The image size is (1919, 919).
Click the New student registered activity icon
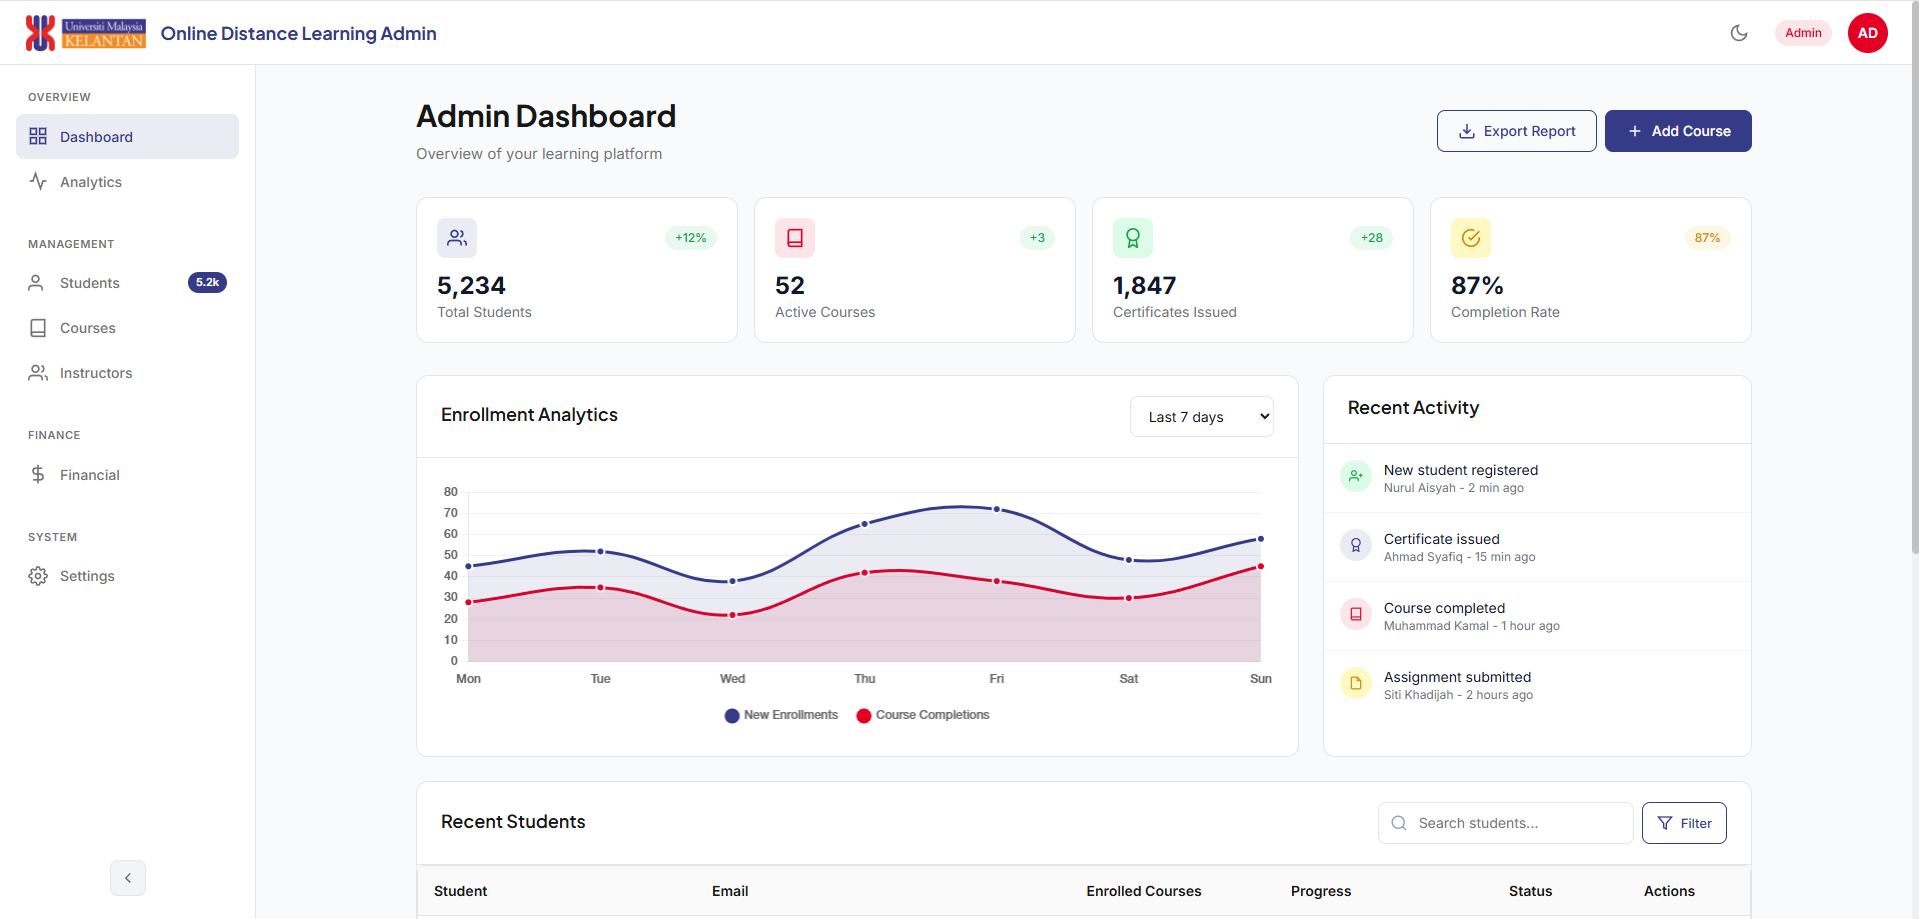pos(1356,476)
